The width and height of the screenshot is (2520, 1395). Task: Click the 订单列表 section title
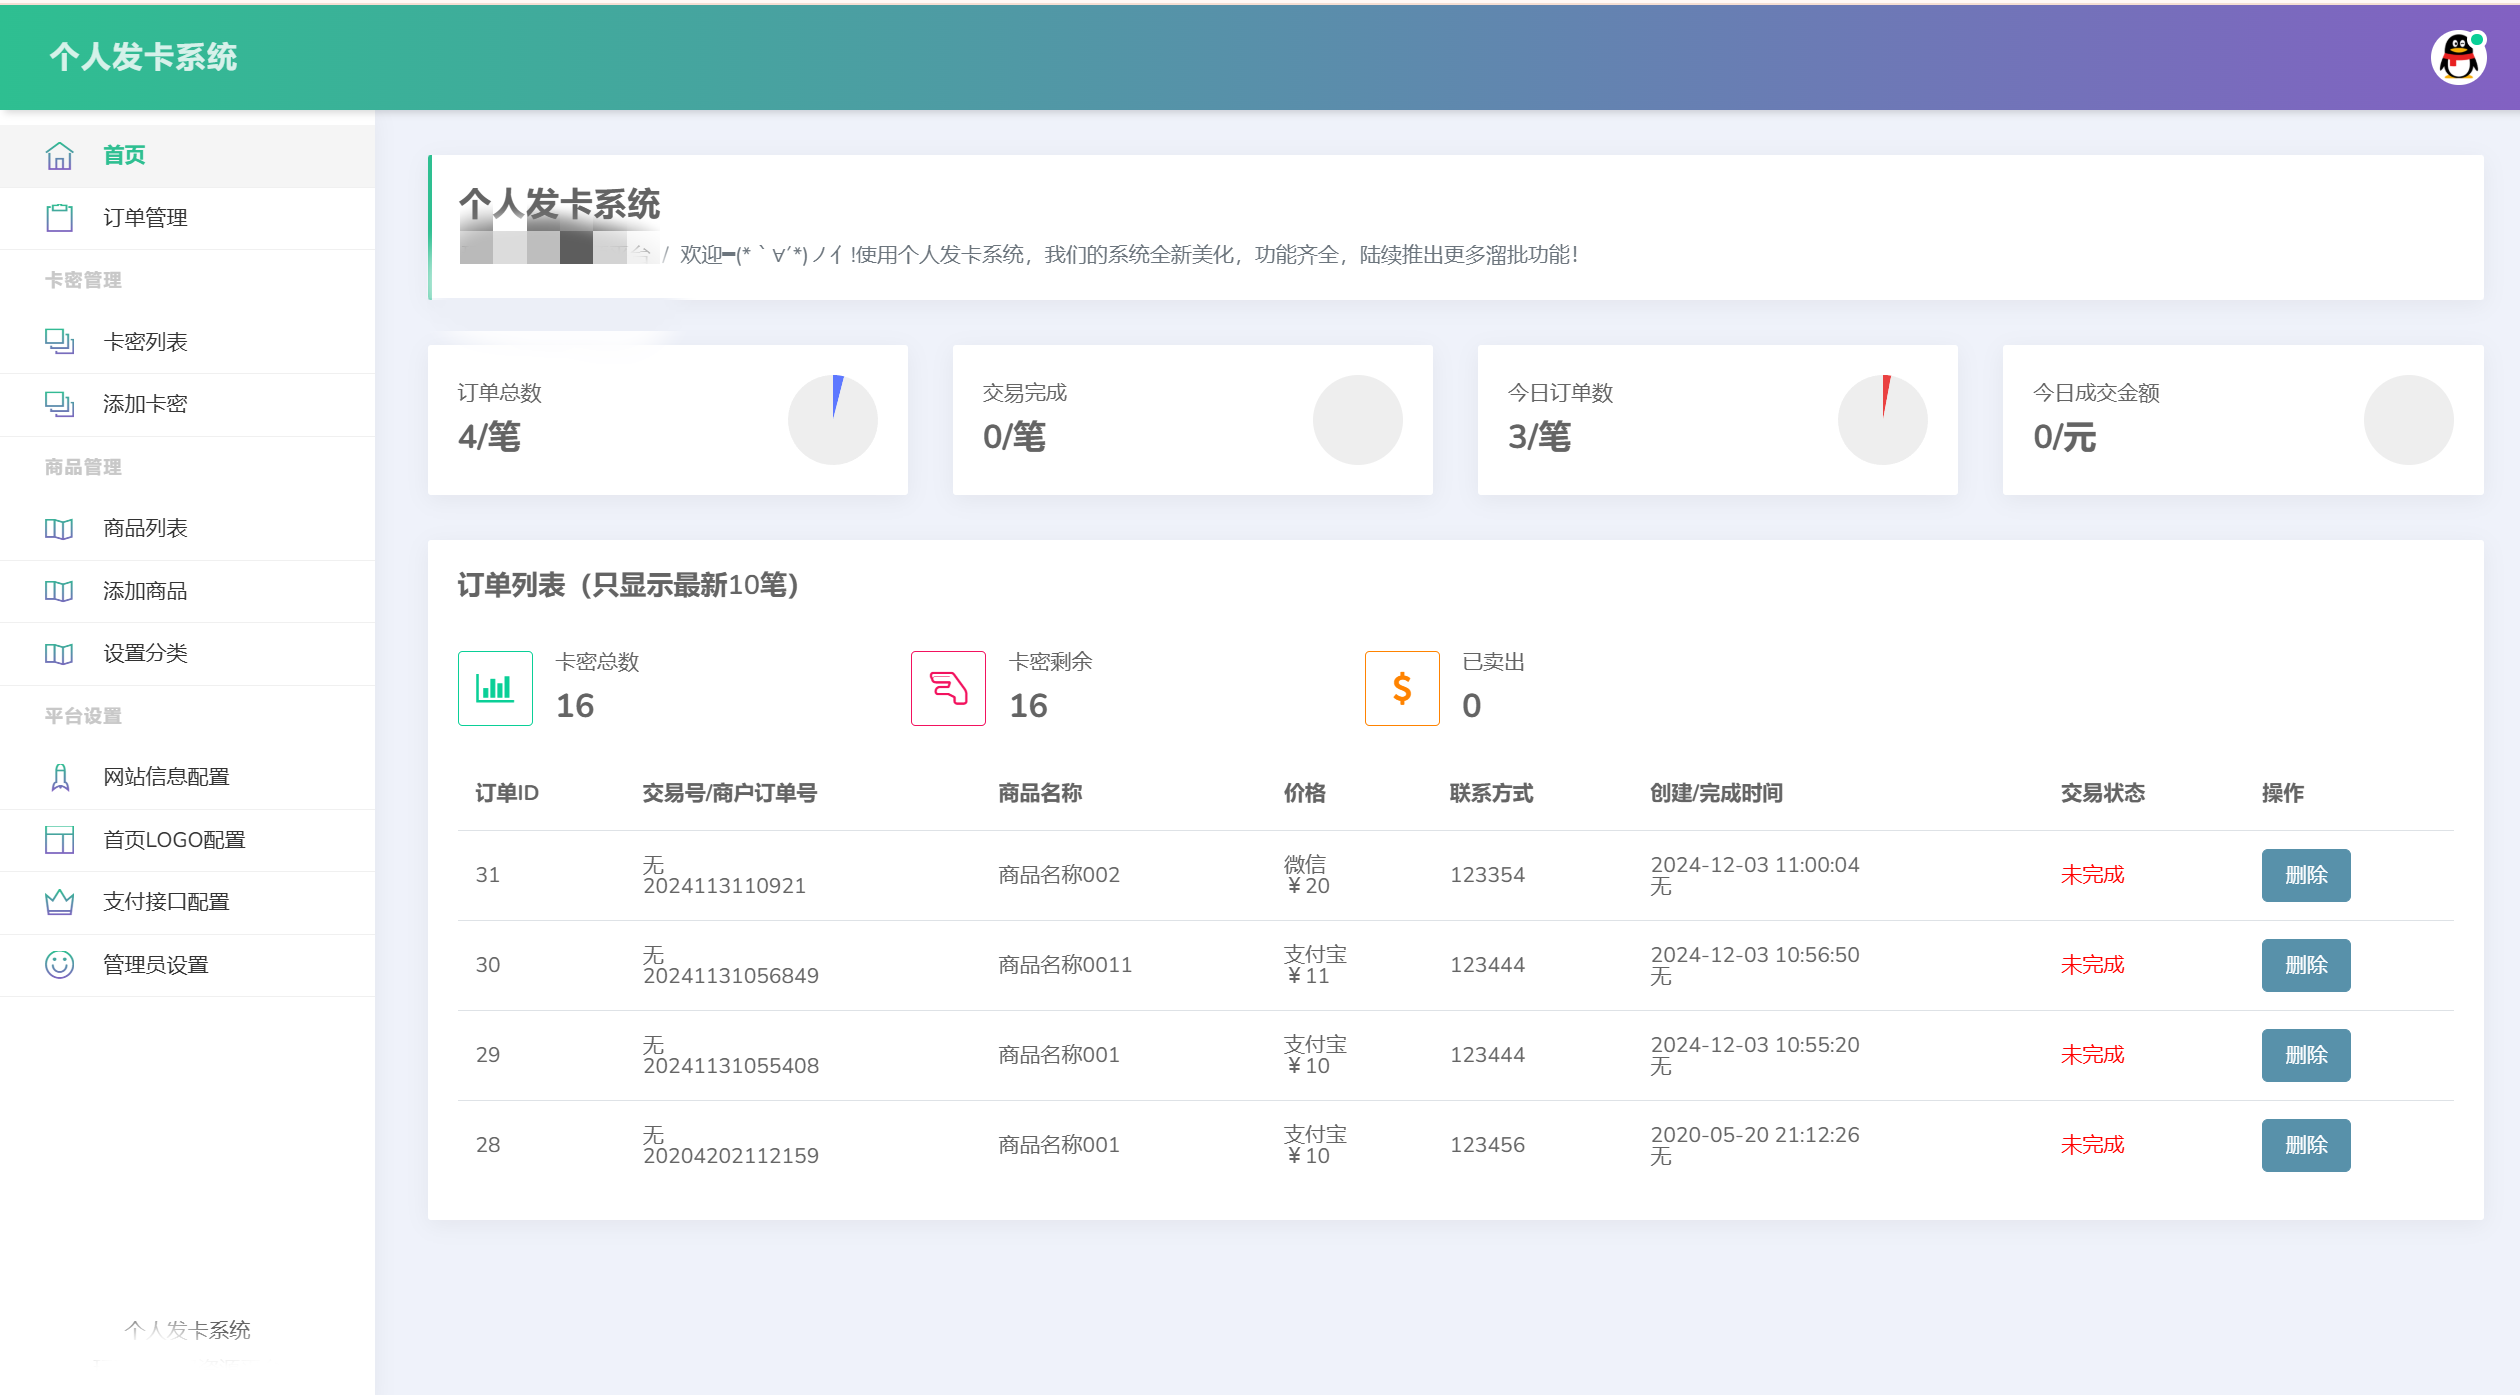[628, 585]
